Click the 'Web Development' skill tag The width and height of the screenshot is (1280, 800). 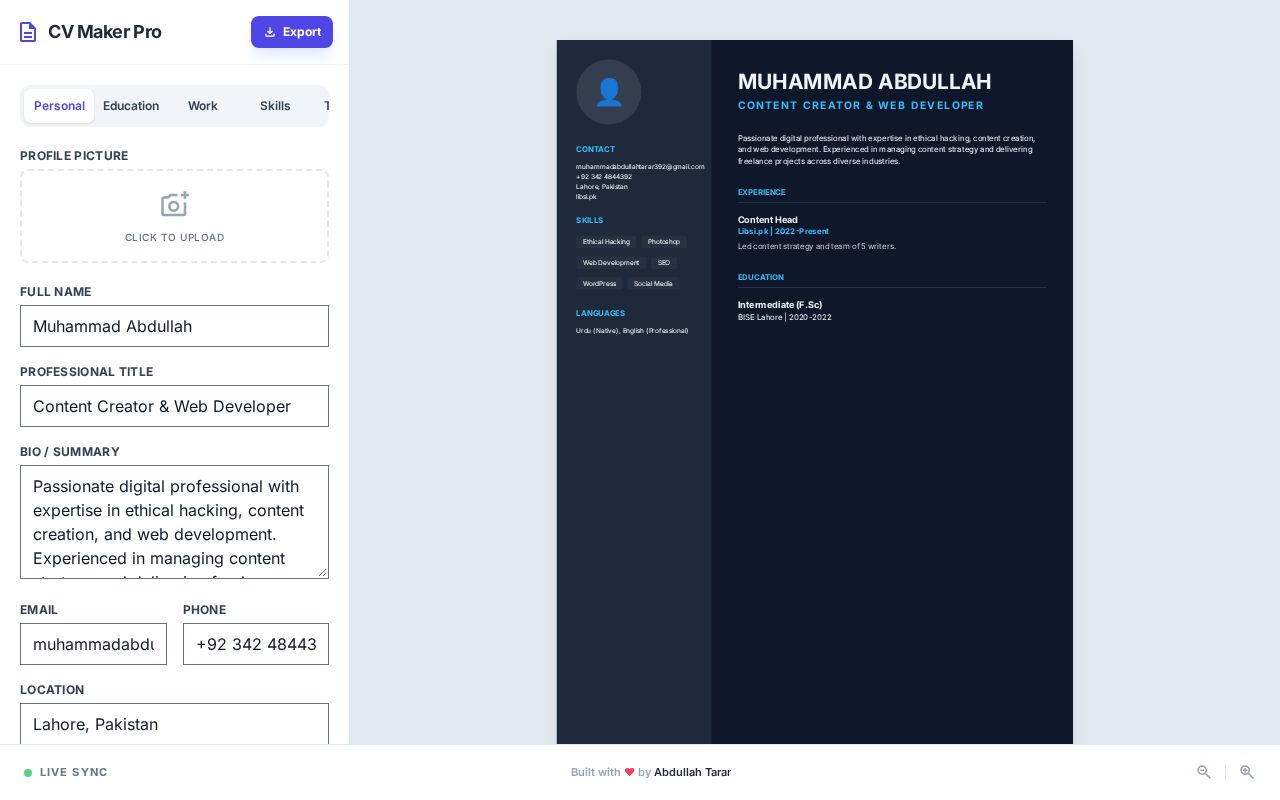point(611,263)
